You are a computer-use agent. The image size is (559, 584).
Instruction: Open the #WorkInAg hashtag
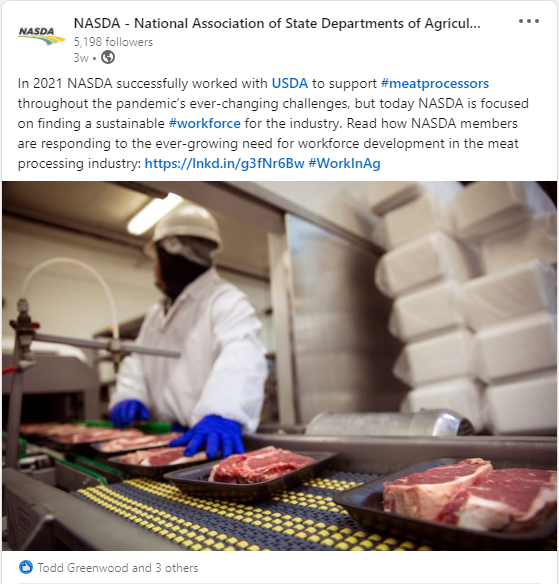tap(344, 163)
